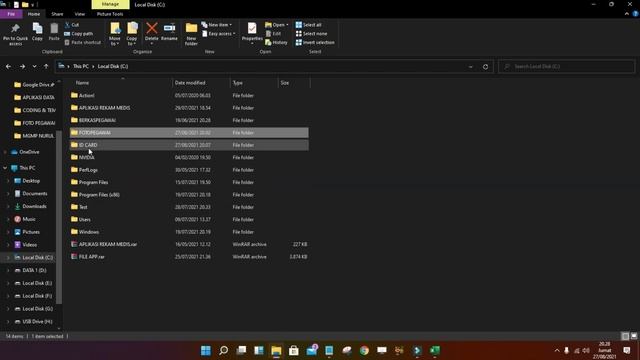Open the Move to dropdown

pyautogui.click(x=115, y=34)
